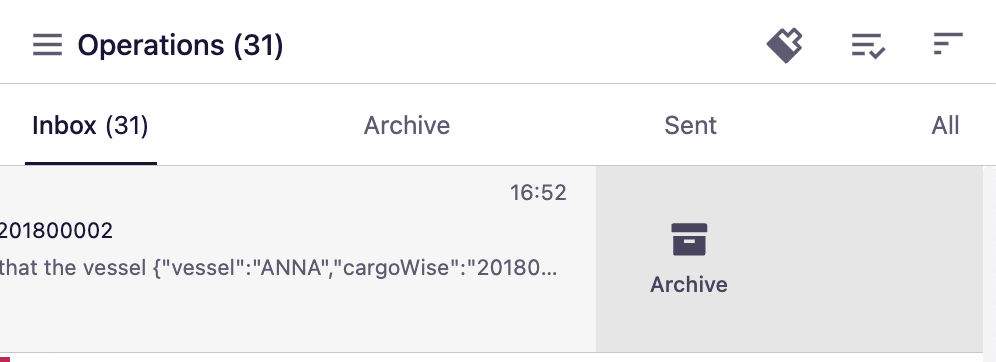This screenshot has width=996, height=362.
Task: Click the message preview mentioning vessel ANNA
Action: coord(278,268)
